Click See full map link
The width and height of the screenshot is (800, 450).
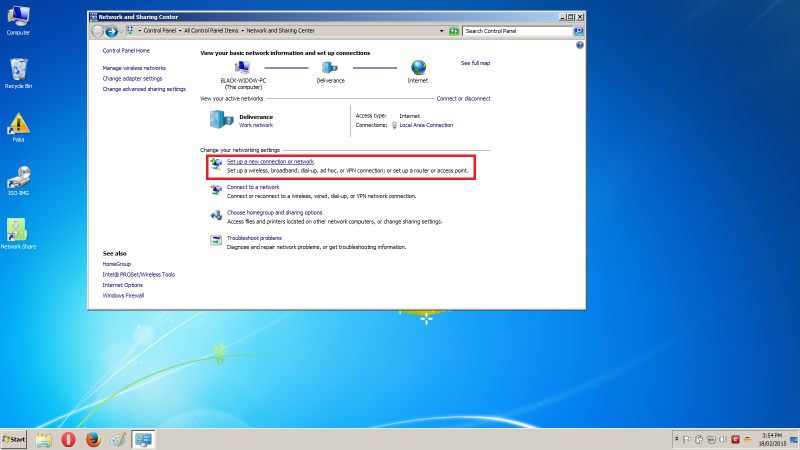(x=475, y=63)
